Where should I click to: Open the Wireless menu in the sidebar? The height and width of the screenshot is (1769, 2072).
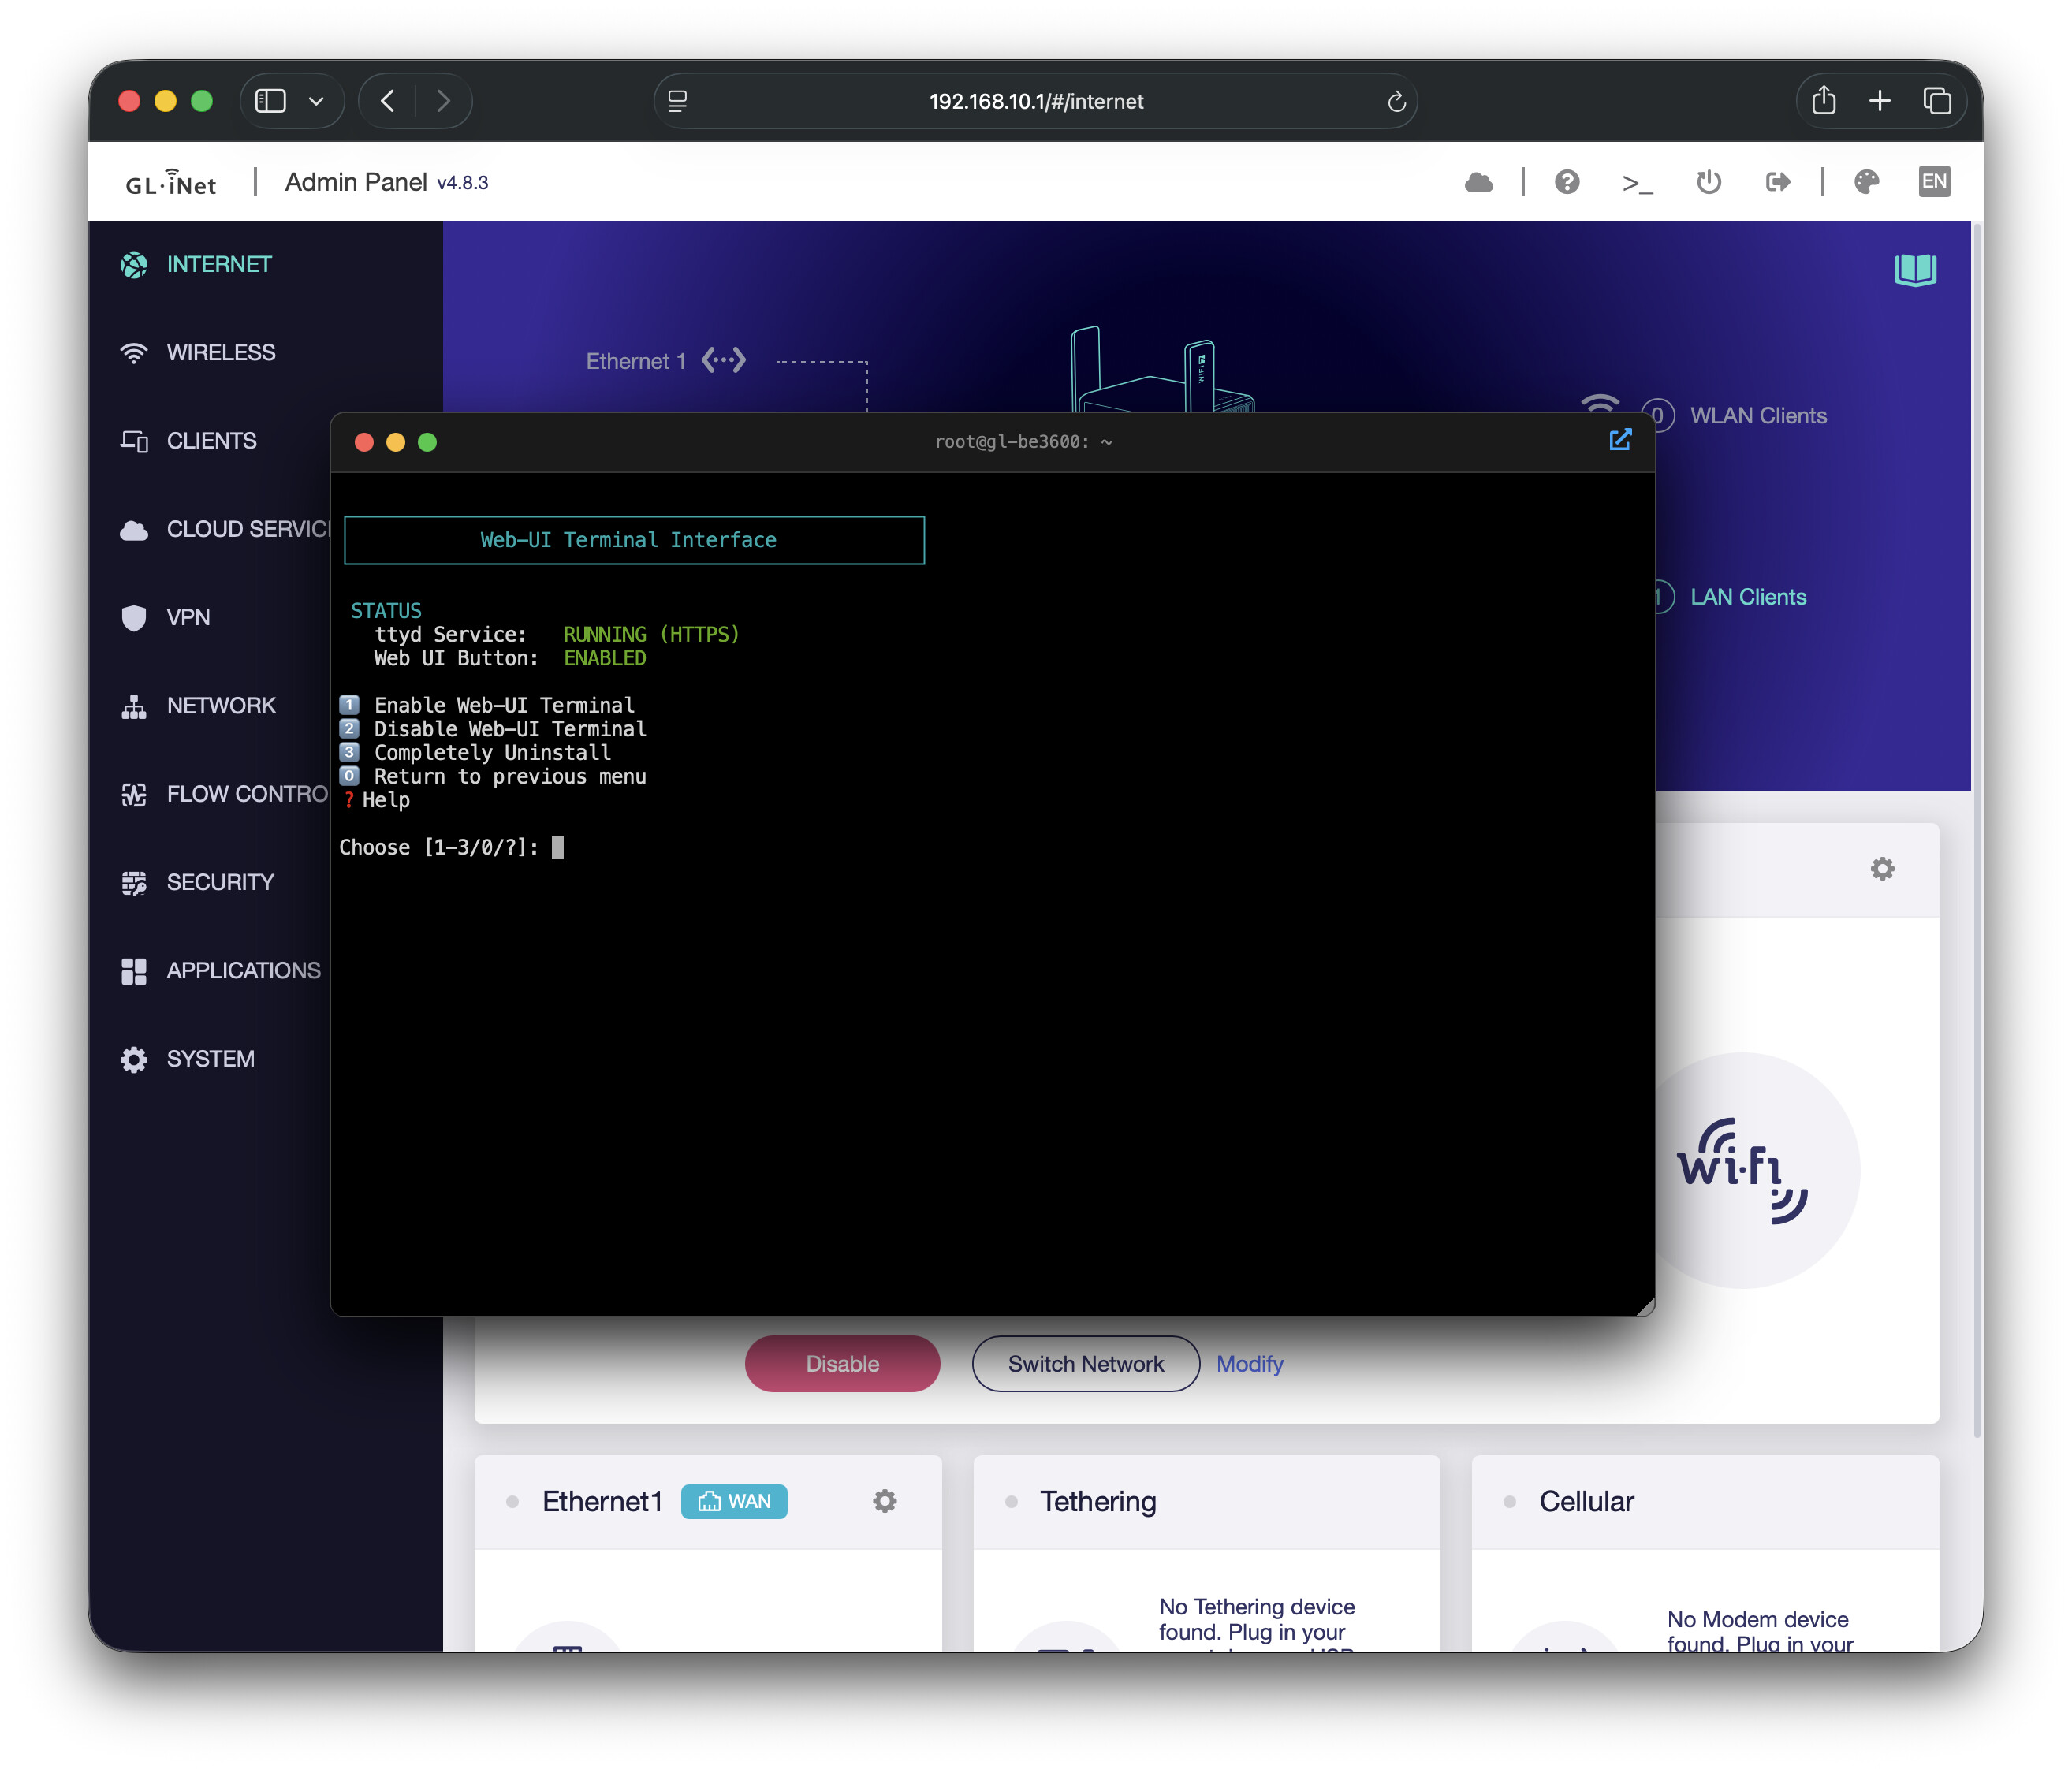[x=220, y=353]
